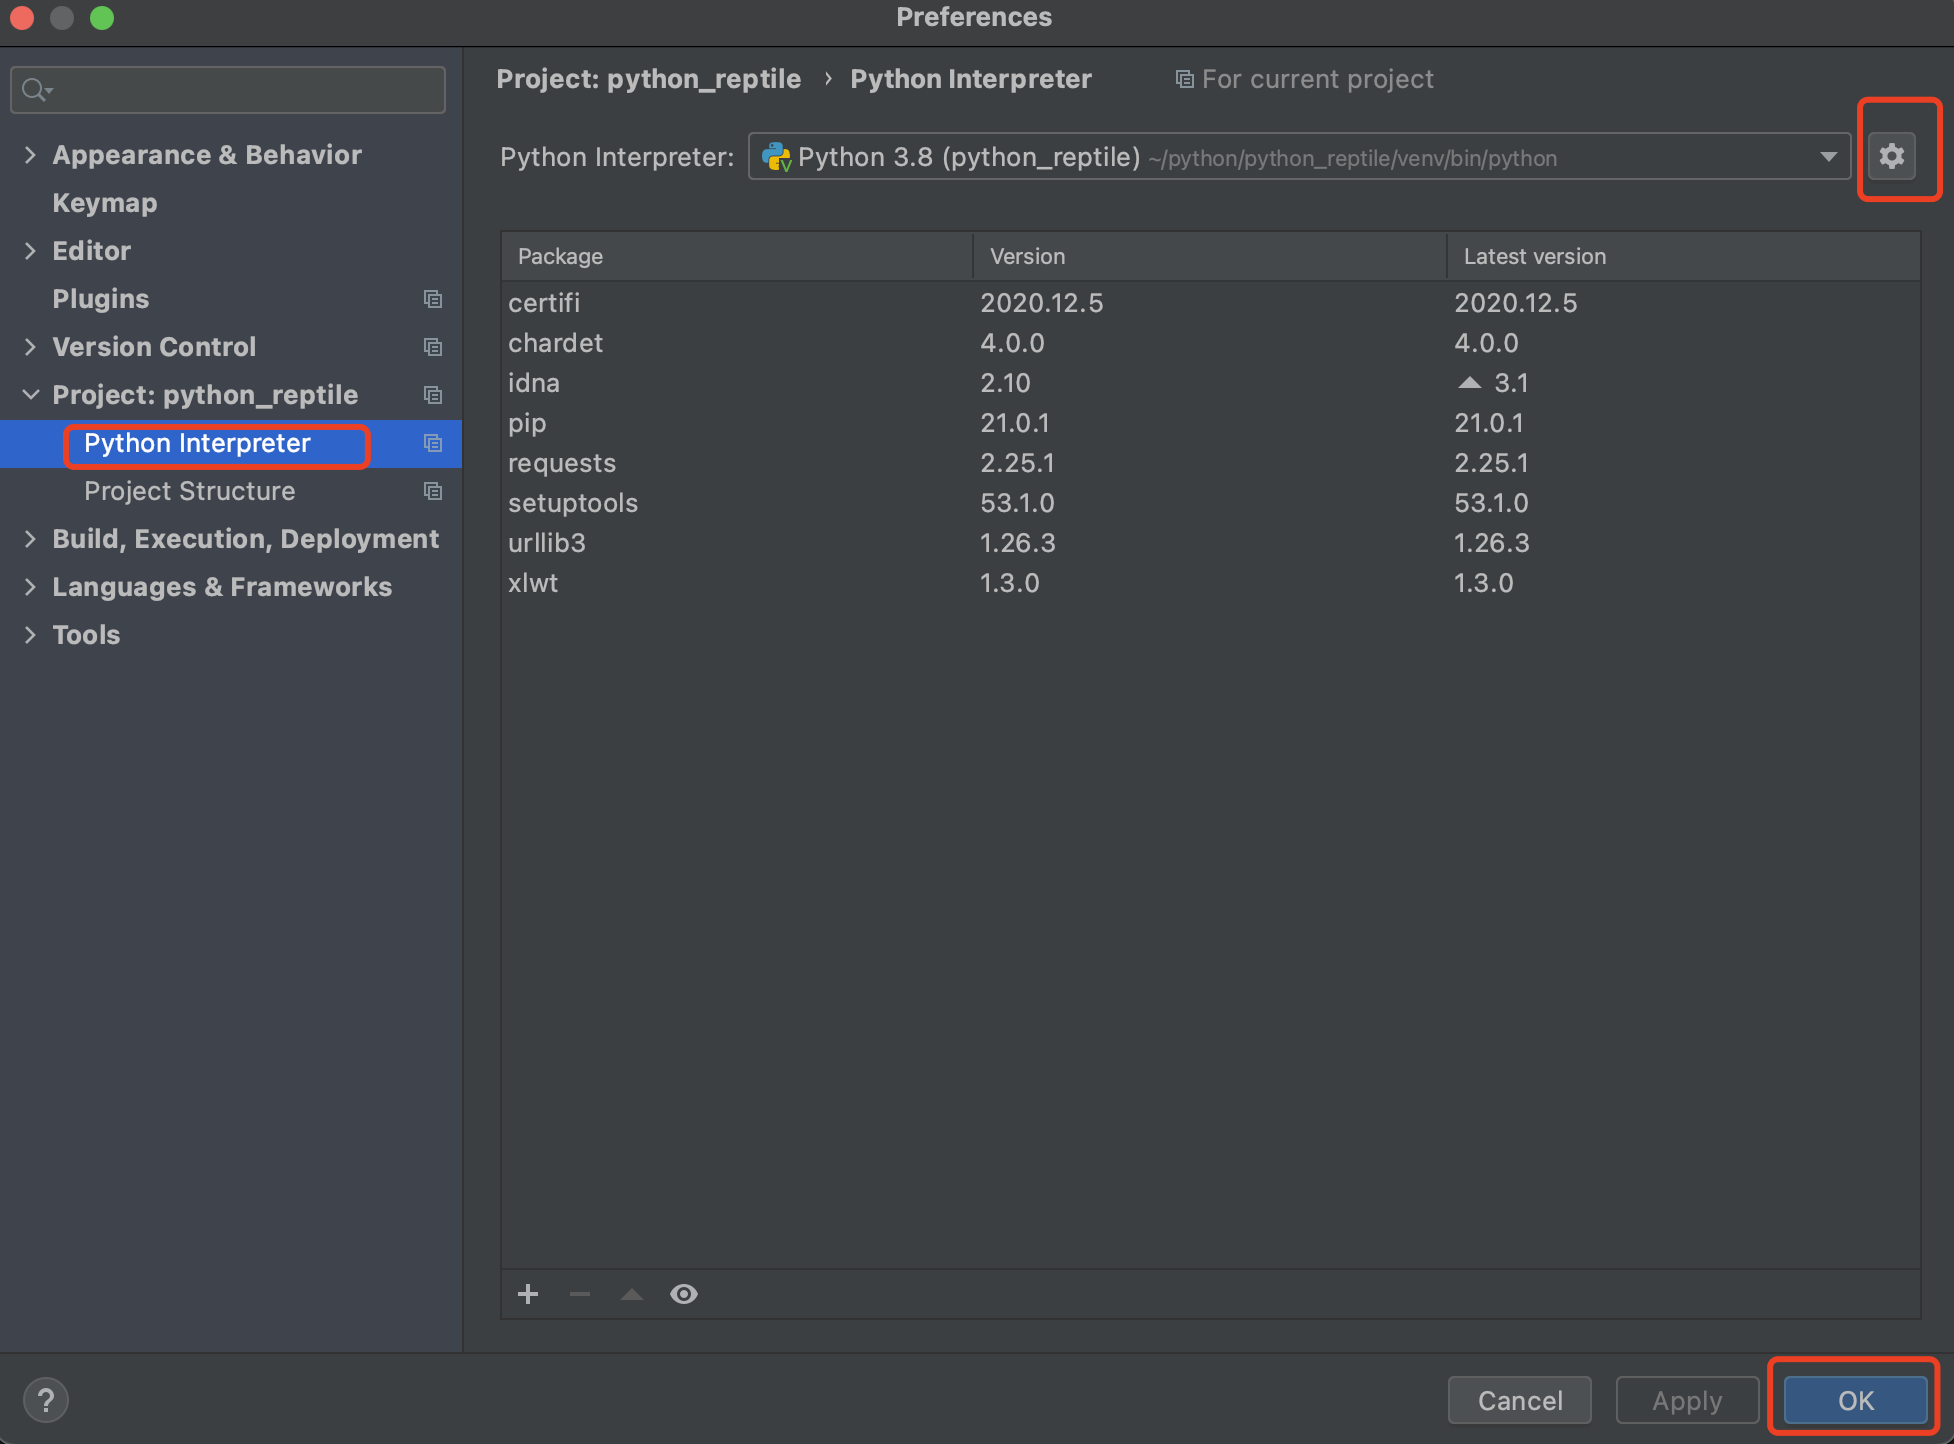The width and height of the screenshot is (1954, 1444).
Task: Click the help question mark button
Action: pyautogui.click(x=46, y=1400)
